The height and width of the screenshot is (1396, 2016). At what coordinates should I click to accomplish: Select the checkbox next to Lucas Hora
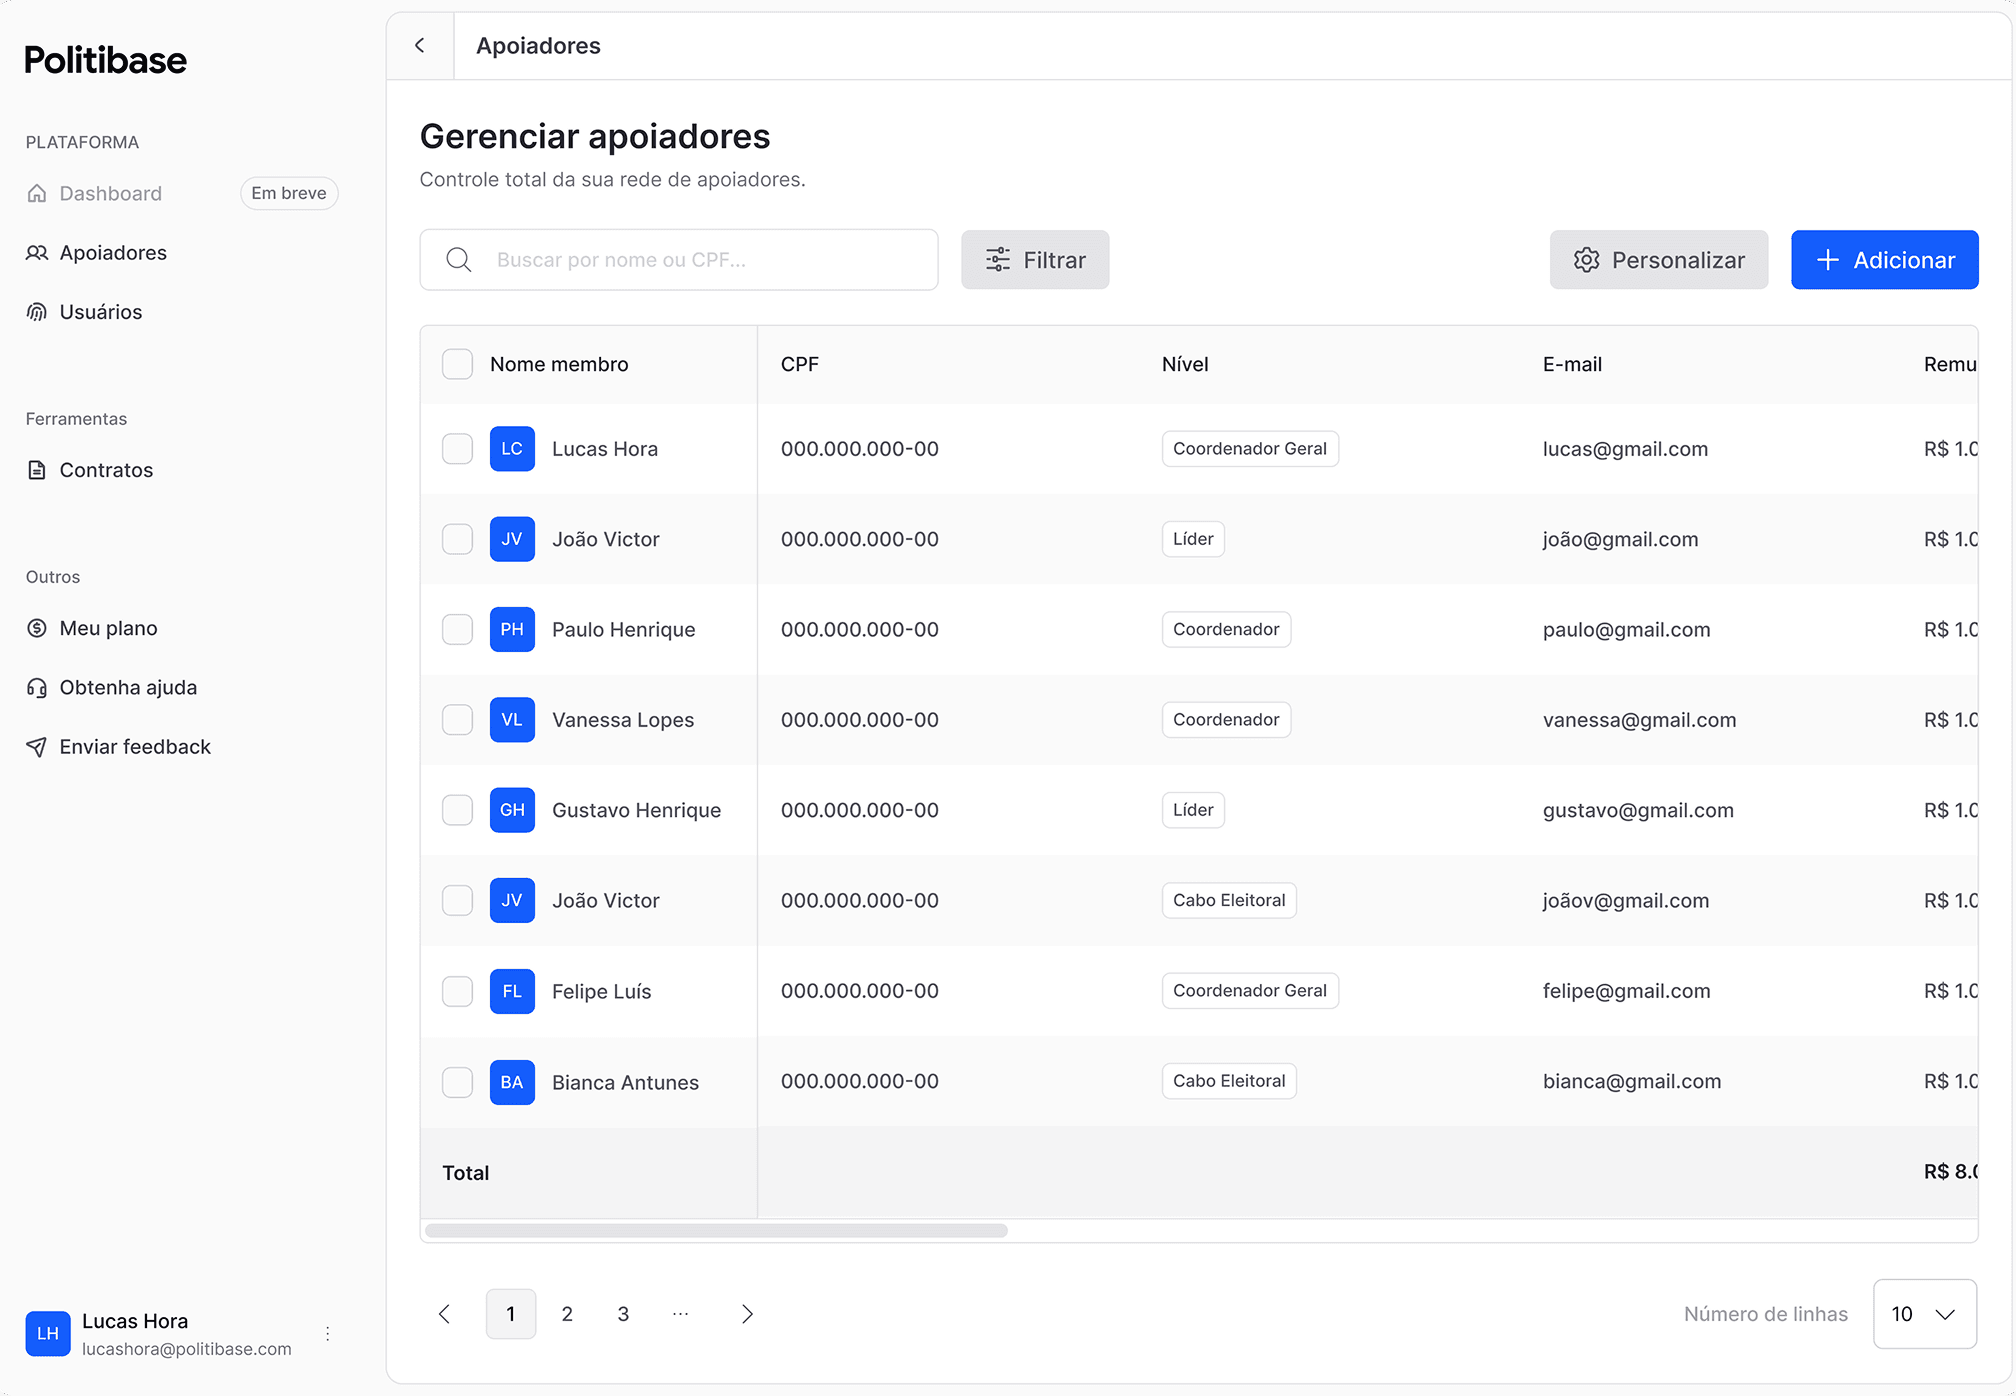click(457, 448)
